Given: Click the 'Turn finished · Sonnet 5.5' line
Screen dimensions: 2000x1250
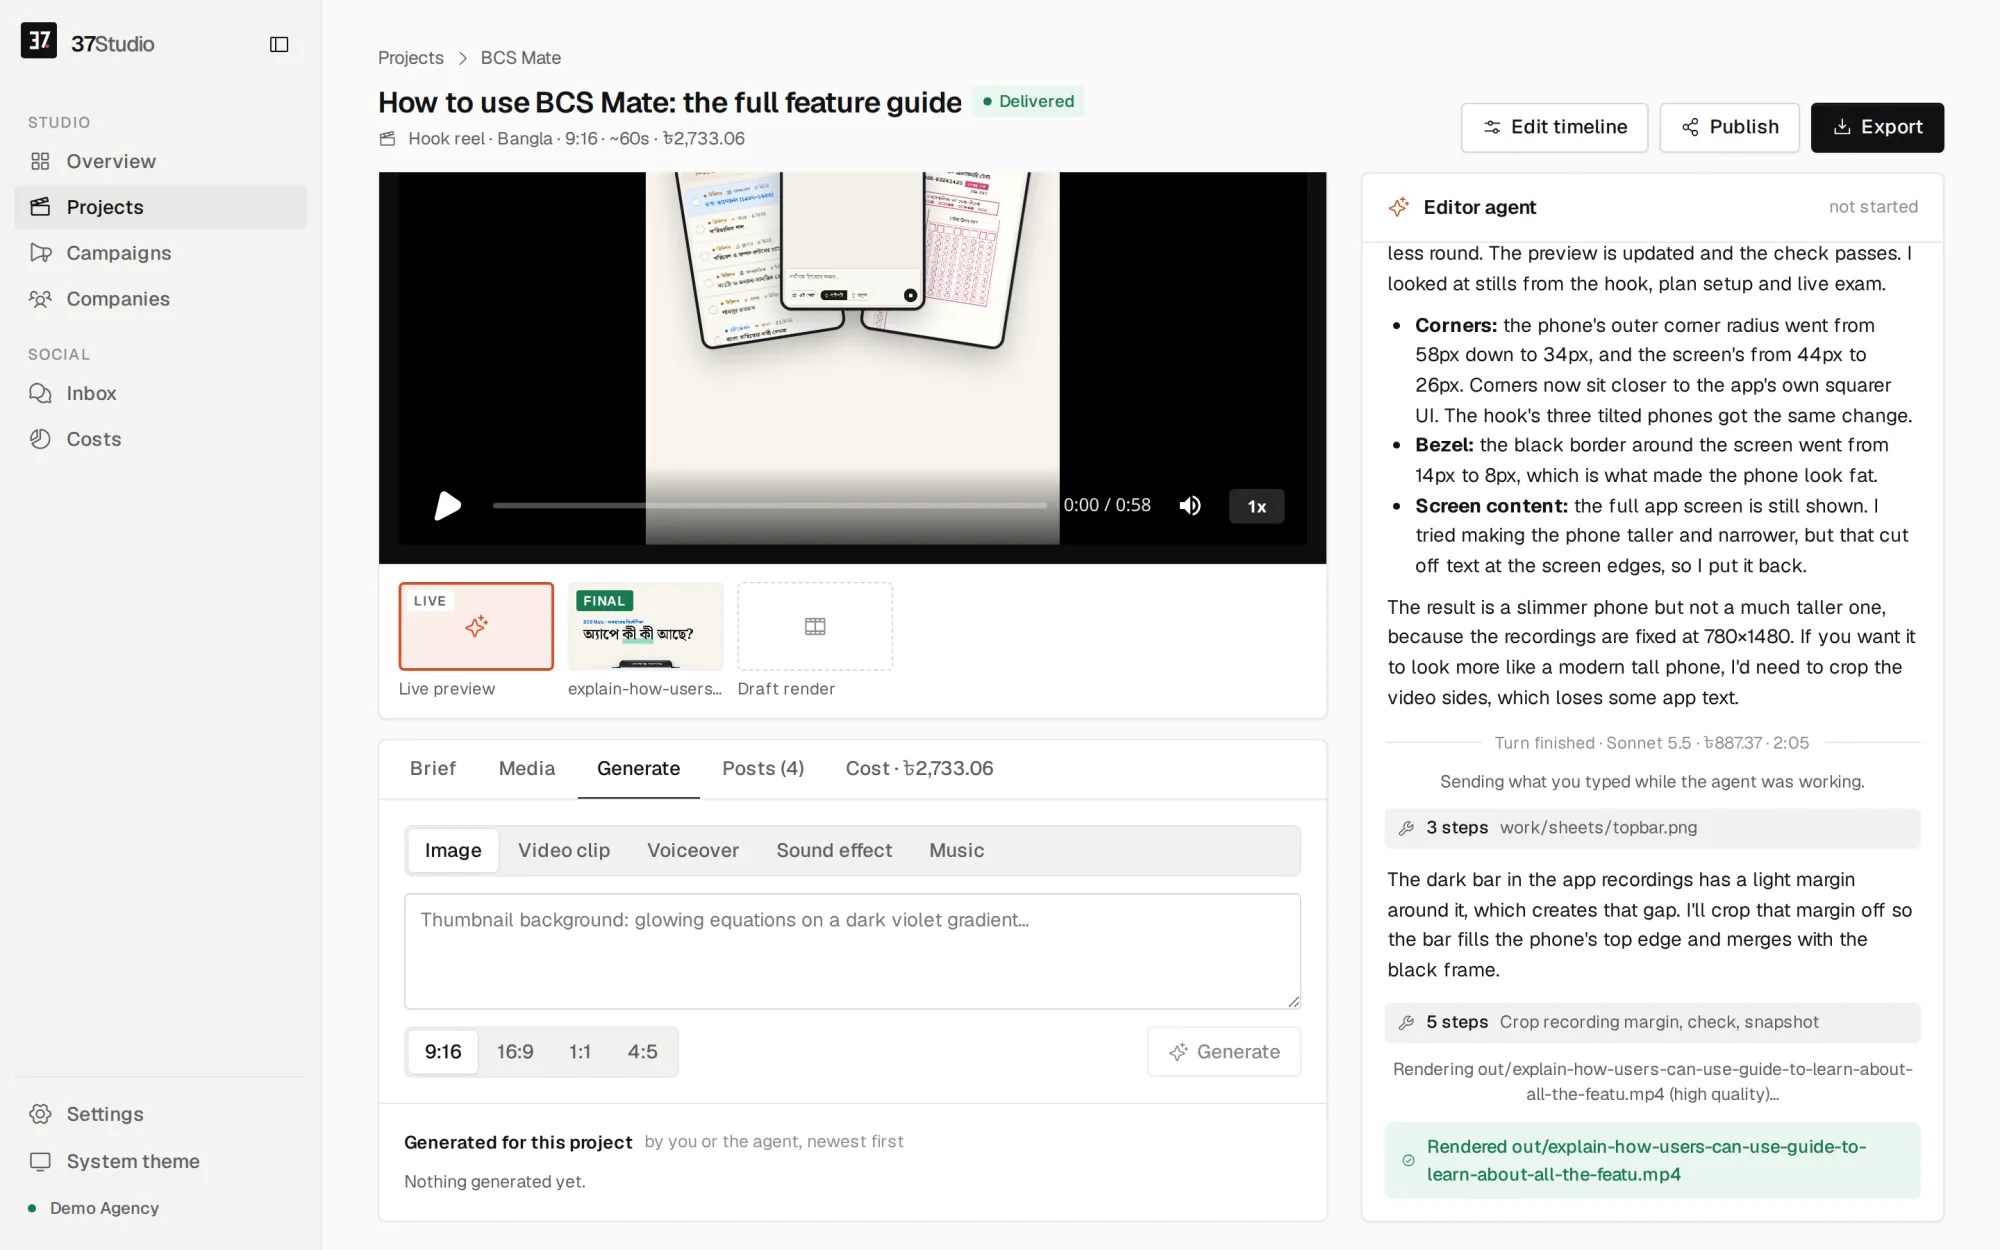Looking at the screenshot, I should tap(1651, 743).
